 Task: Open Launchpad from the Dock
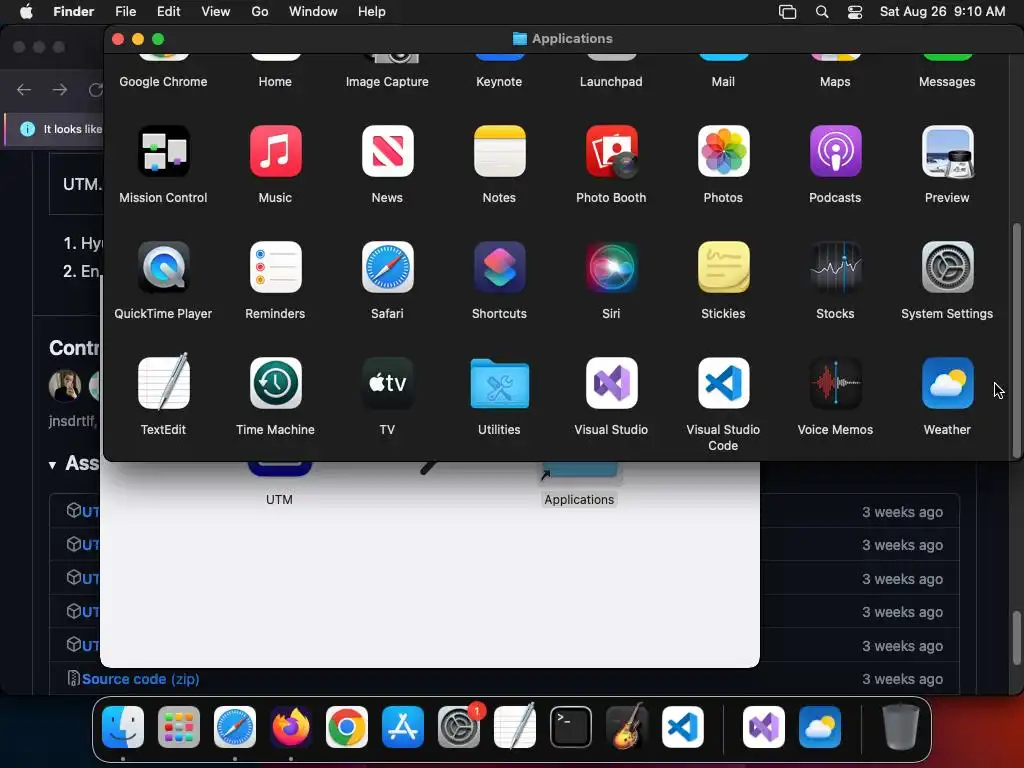(179, 727)
